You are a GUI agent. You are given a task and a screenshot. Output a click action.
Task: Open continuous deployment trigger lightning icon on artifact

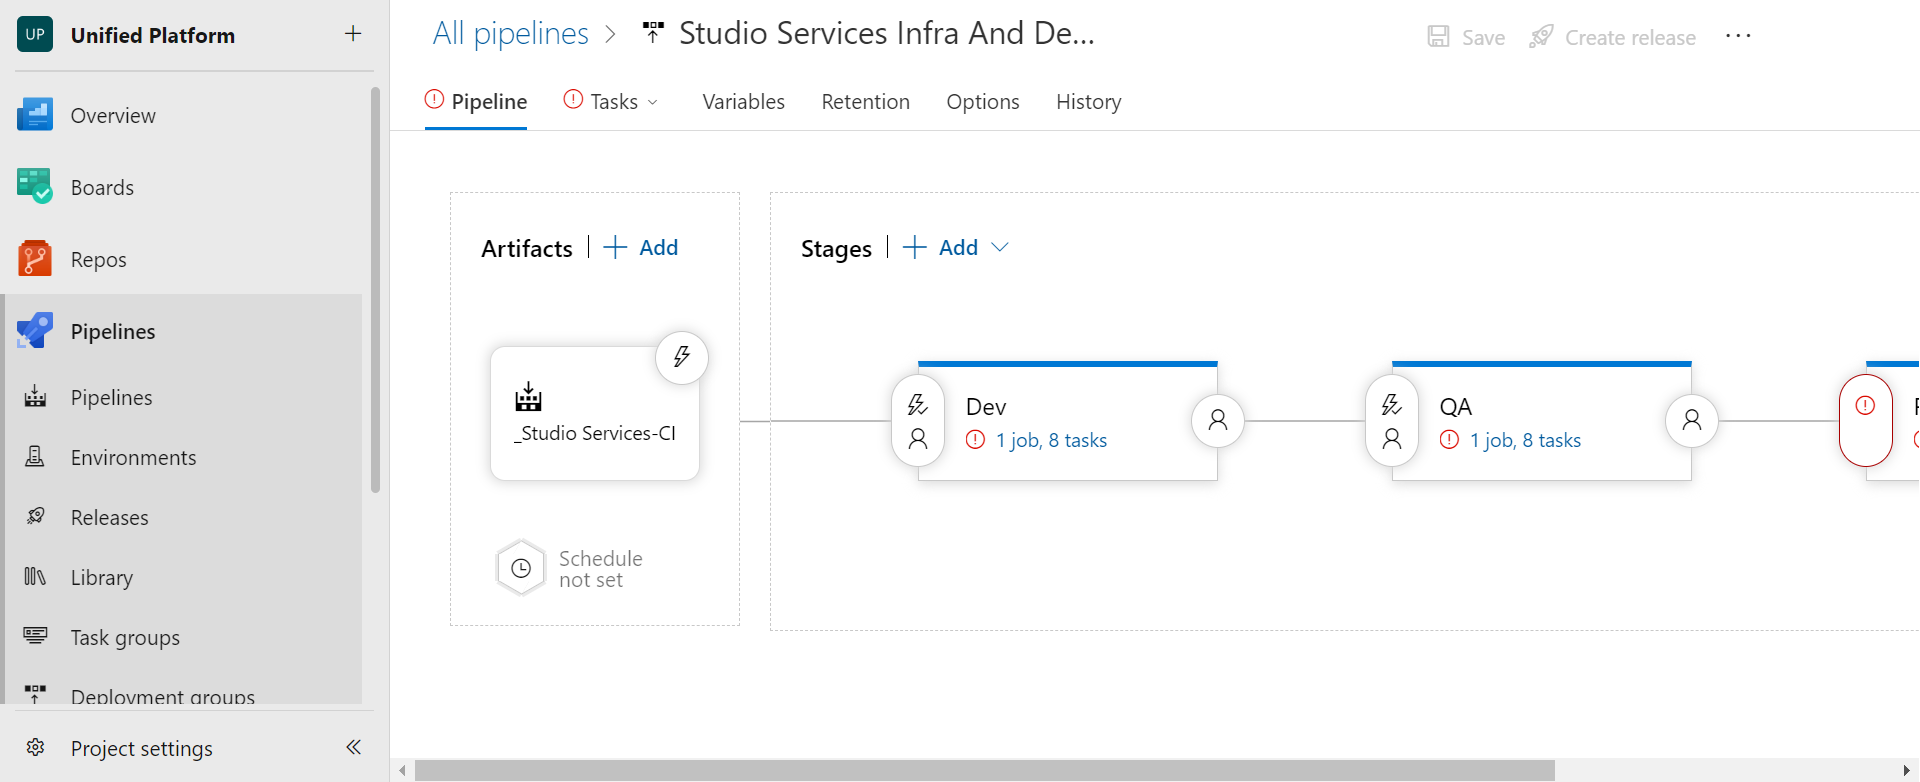[682, 357]
